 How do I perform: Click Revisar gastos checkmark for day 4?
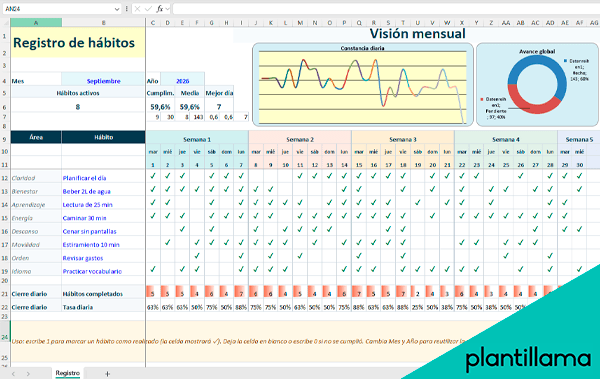point(197,256)
